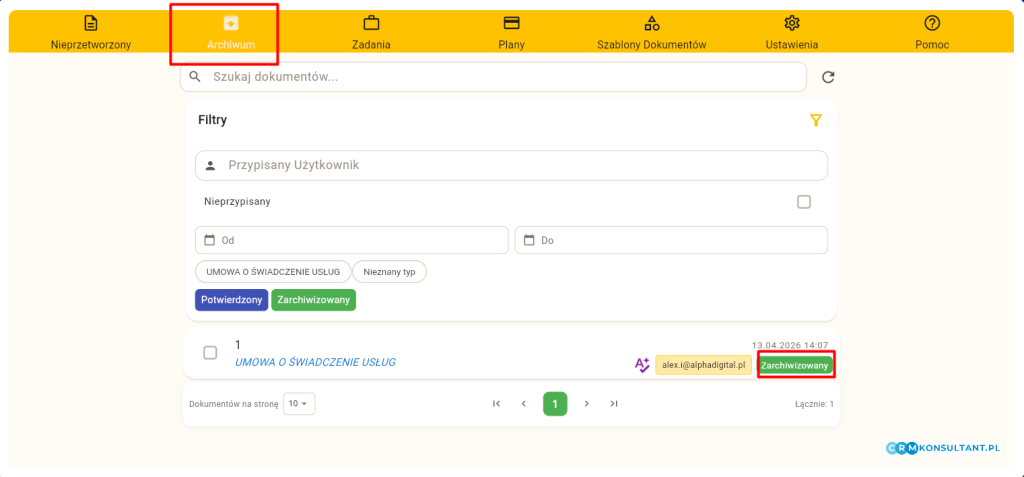Open documents per page dropdown
The height and width of the screenshot is (477, 1024).
[299, 403]
